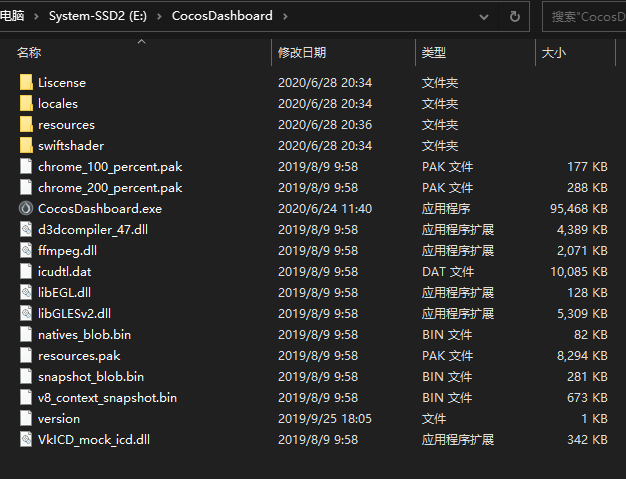Viewport: 626px width, 479px height.
Task: Expand the chevron before System-SSD2 (E:)
Action: 36,16
